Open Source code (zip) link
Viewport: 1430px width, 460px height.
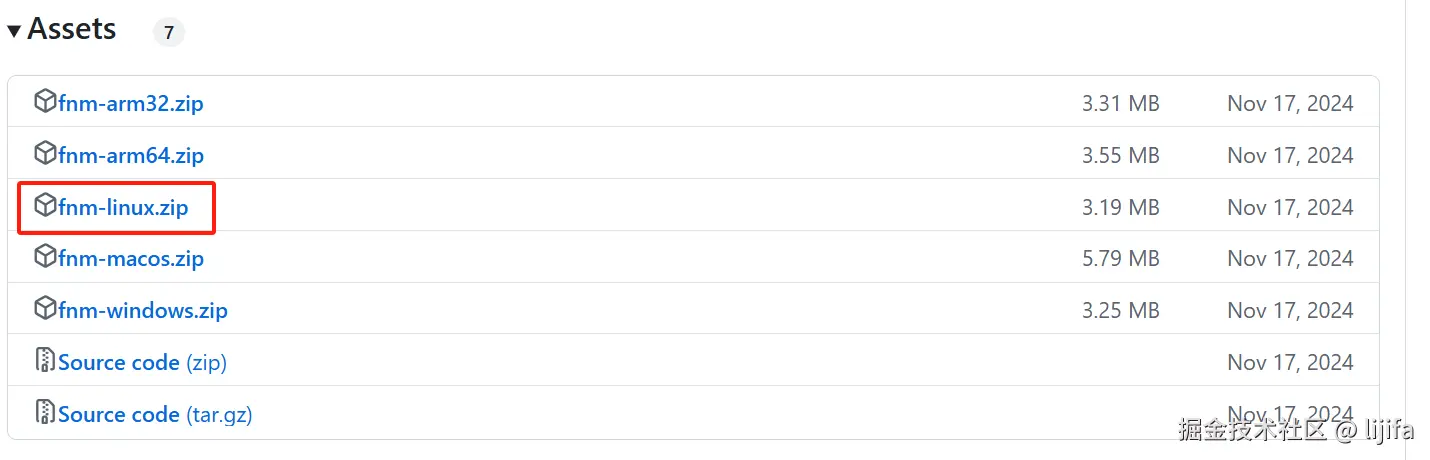[x=142, y=362]
